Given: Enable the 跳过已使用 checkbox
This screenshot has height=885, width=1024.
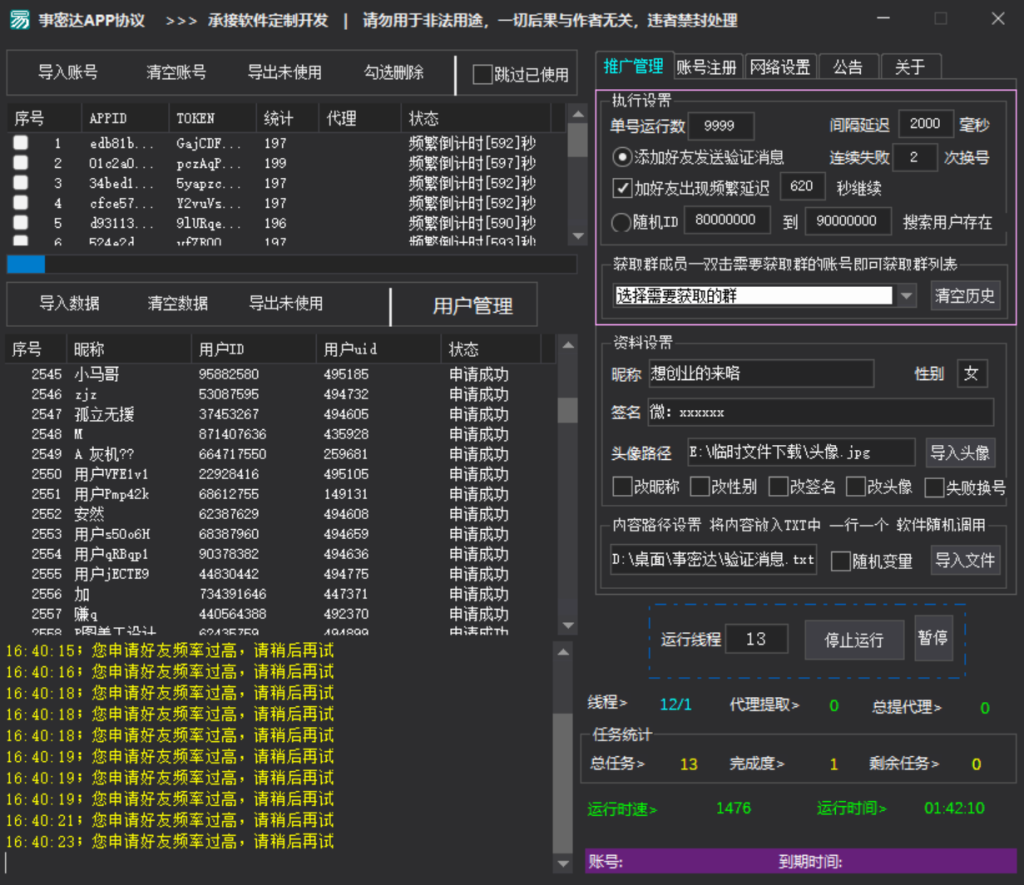Looking at the screenshot, I should tap(481, 75).
